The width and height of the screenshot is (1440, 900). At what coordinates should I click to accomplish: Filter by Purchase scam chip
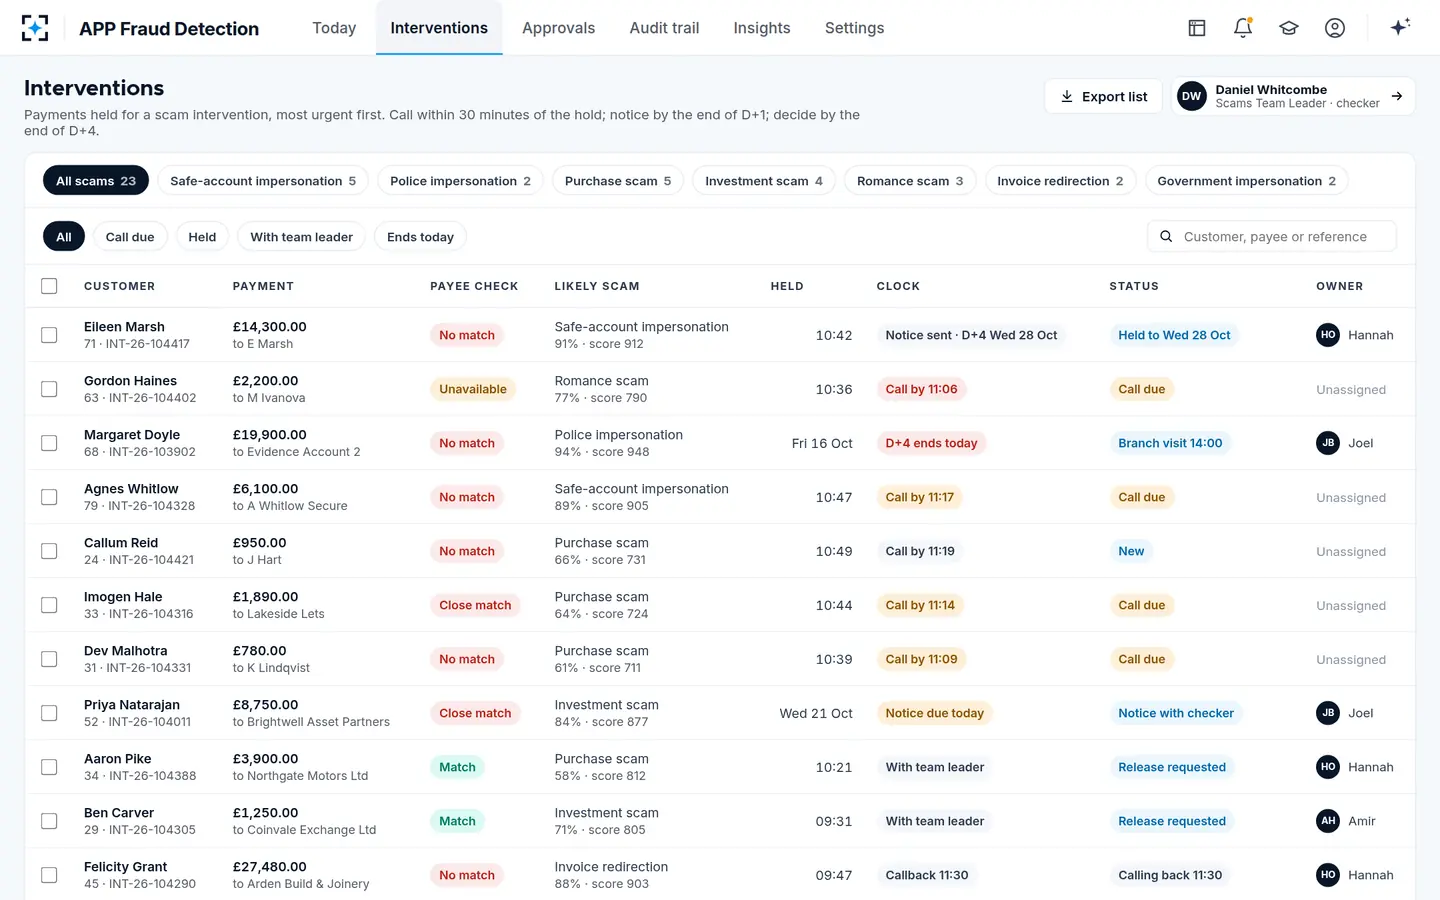coord(618,181)
